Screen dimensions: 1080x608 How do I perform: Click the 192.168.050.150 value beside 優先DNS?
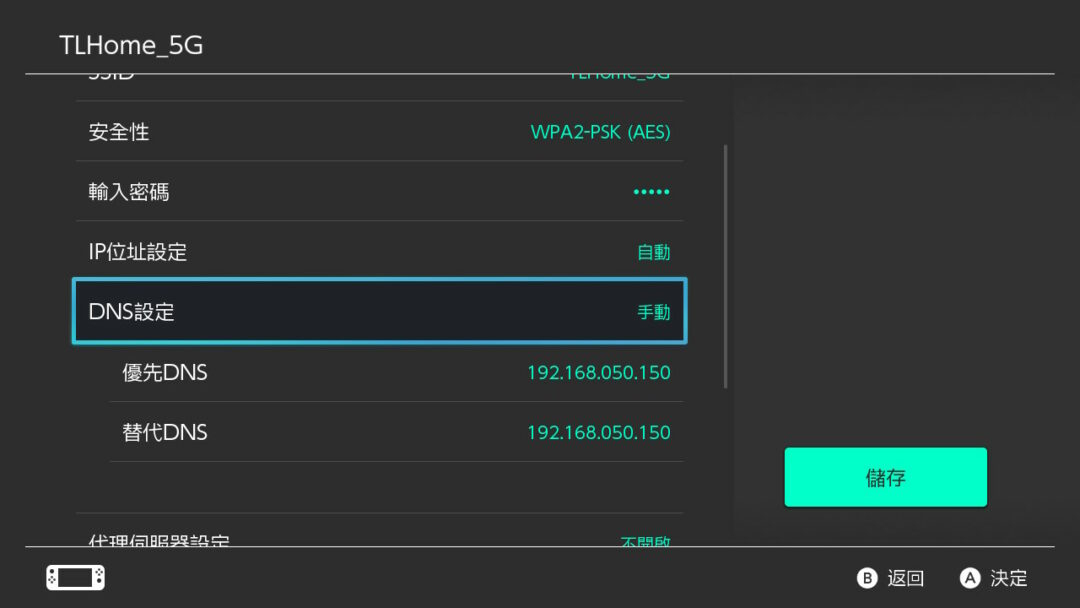tap(599, 373)
